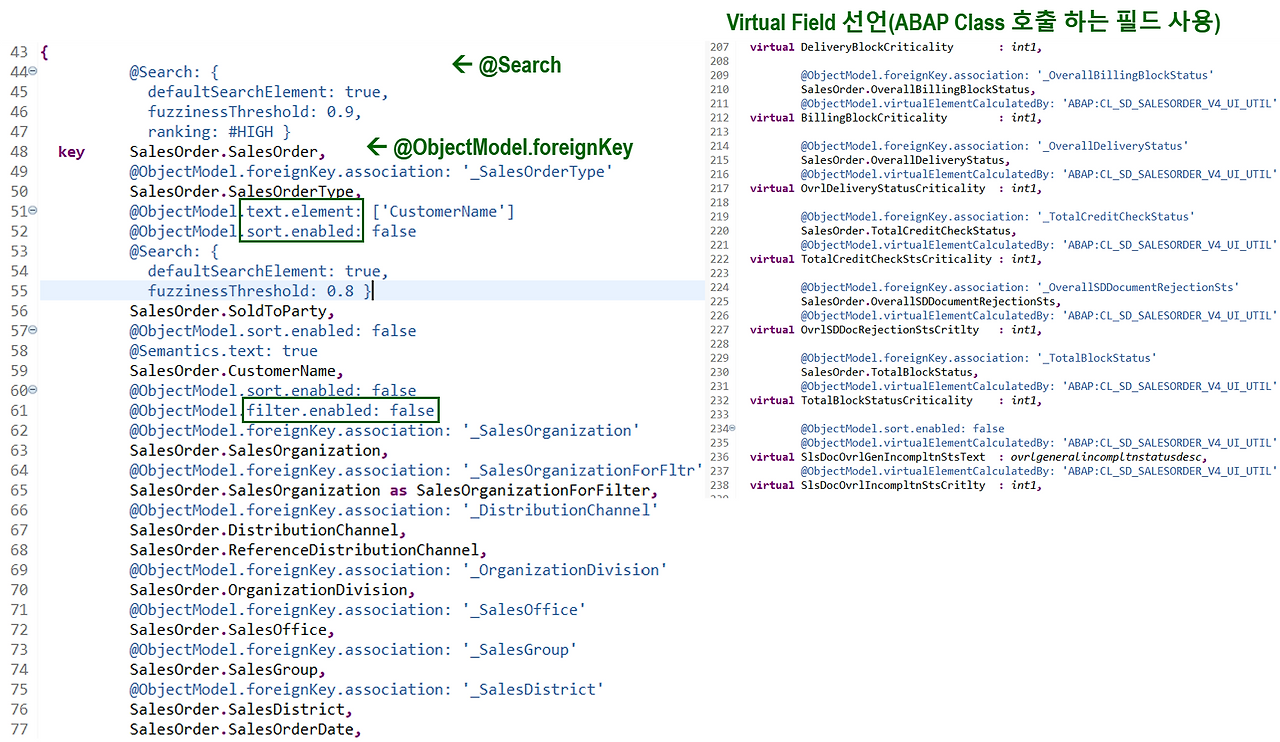Click the '_TotalCreditCheckStatus' association string

click(1118, 217)
